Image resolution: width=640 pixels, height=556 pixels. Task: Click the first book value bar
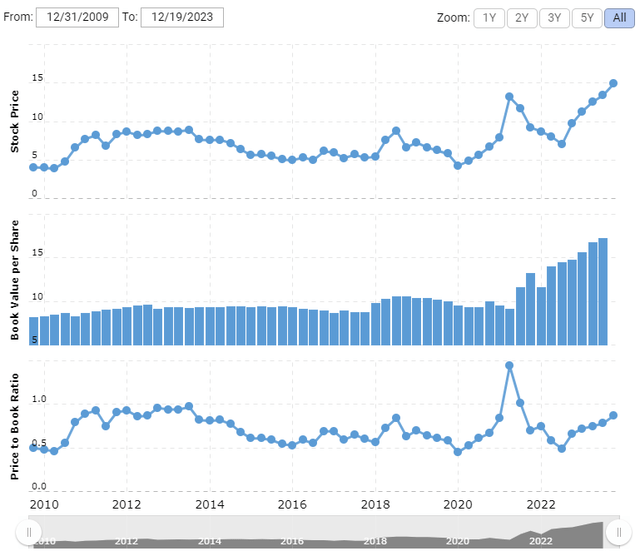click(x=34, y=331)
